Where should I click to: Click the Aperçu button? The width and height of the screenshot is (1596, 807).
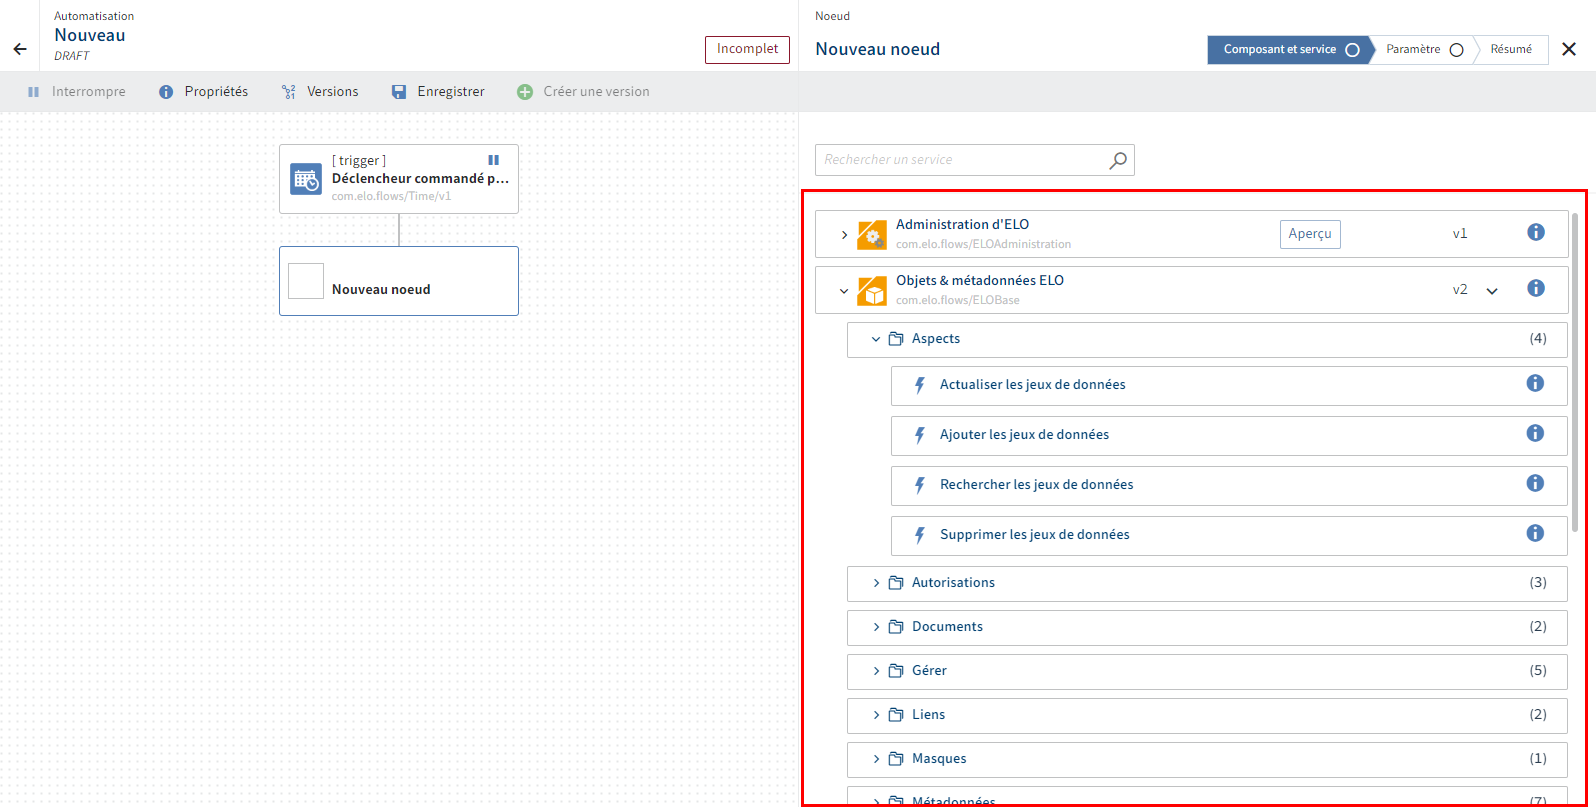coord(1310,234)
